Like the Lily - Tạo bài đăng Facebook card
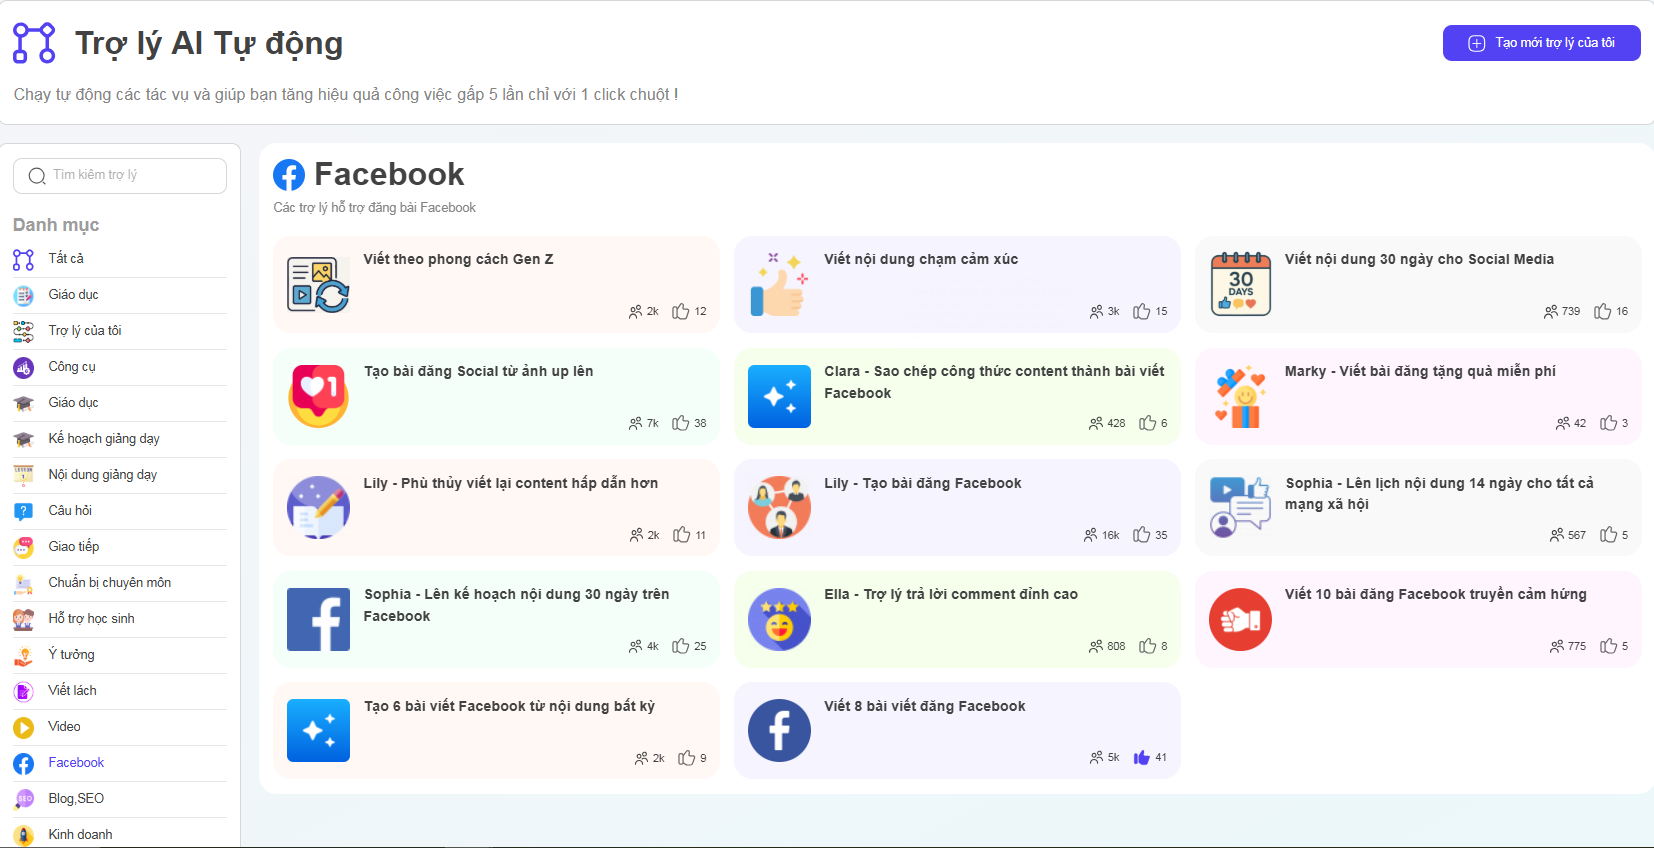The width and height of the screenshot is (1654, 848). (1141, 535)
